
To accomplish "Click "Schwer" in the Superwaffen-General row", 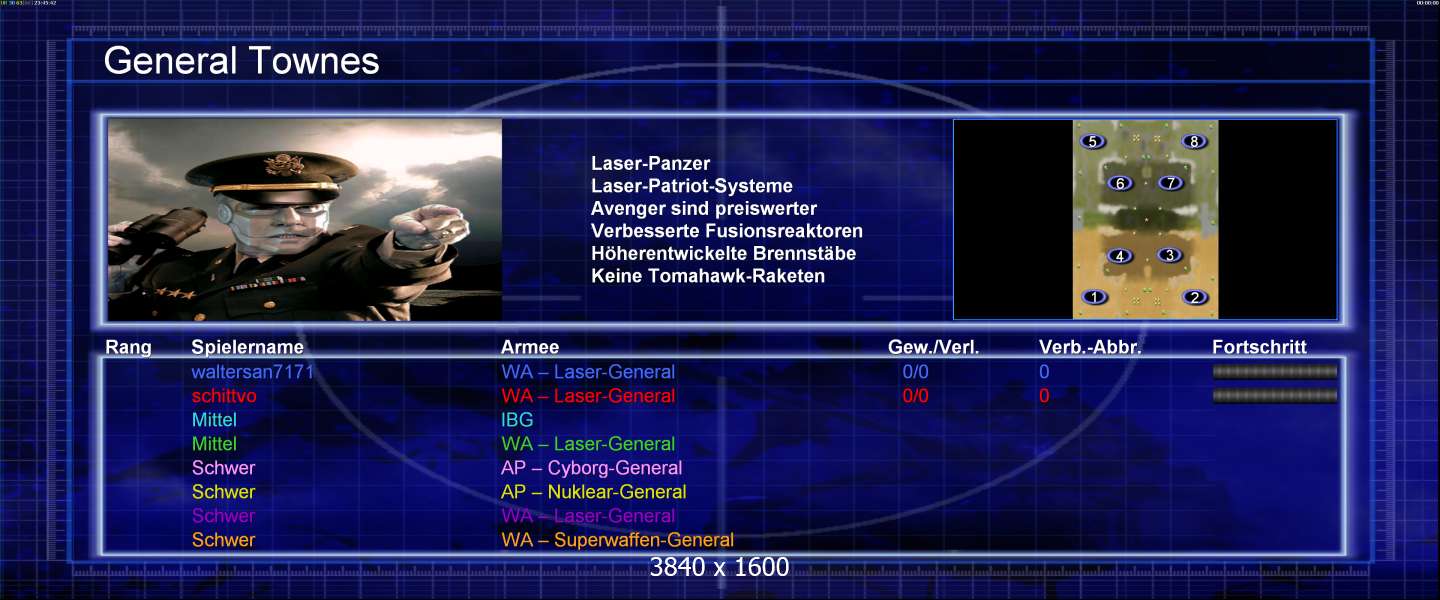I will 223,540.
